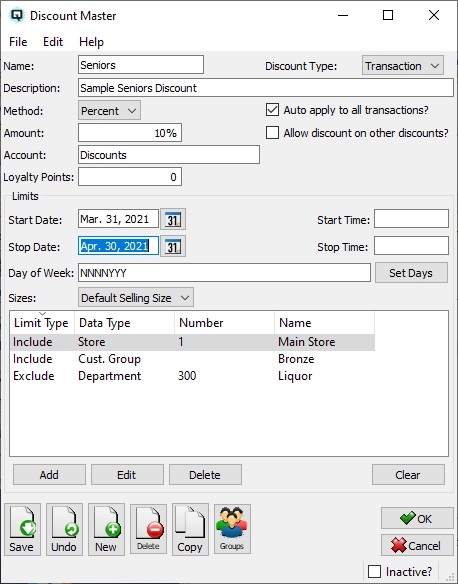Click the Add limit button
This screenshot has height=584, width=458.
[49, 475]
